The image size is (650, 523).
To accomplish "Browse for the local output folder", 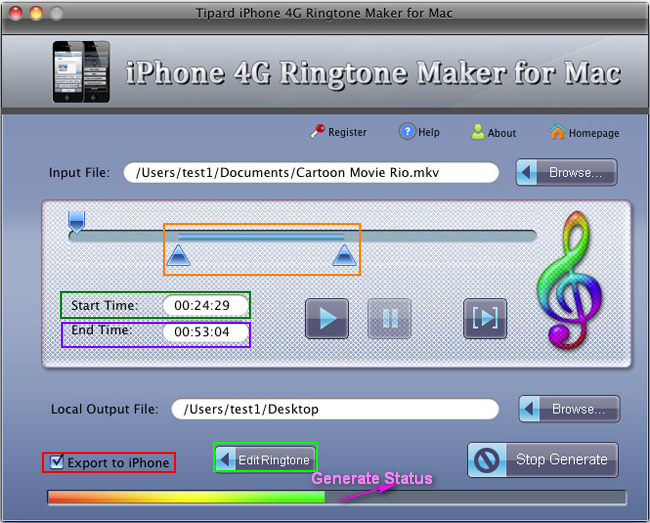I will 569,409.
